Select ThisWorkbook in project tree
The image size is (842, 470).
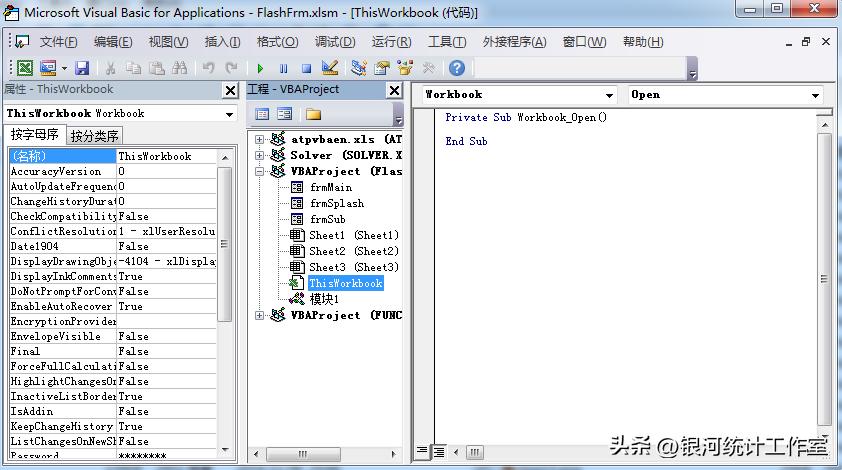click(x=346, y=283)
